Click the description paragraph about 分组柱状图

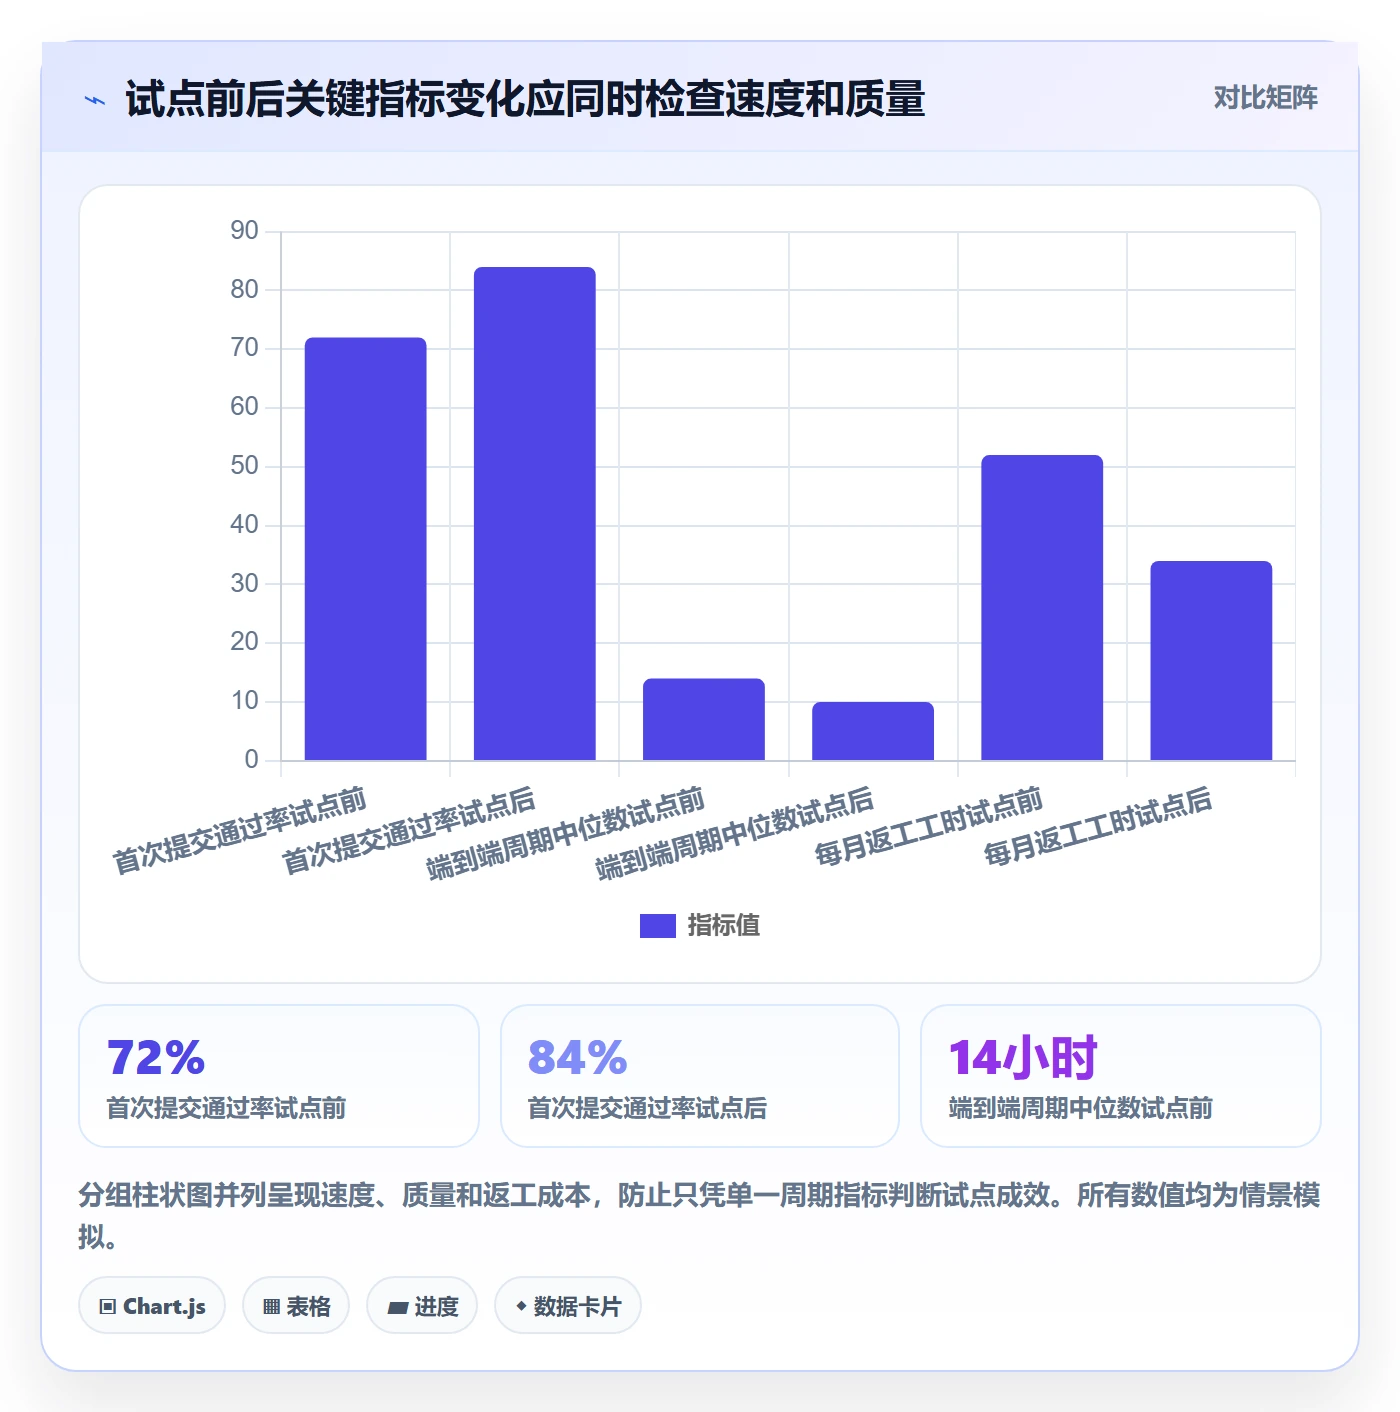pyautogui.click(x=700, y=1215)
